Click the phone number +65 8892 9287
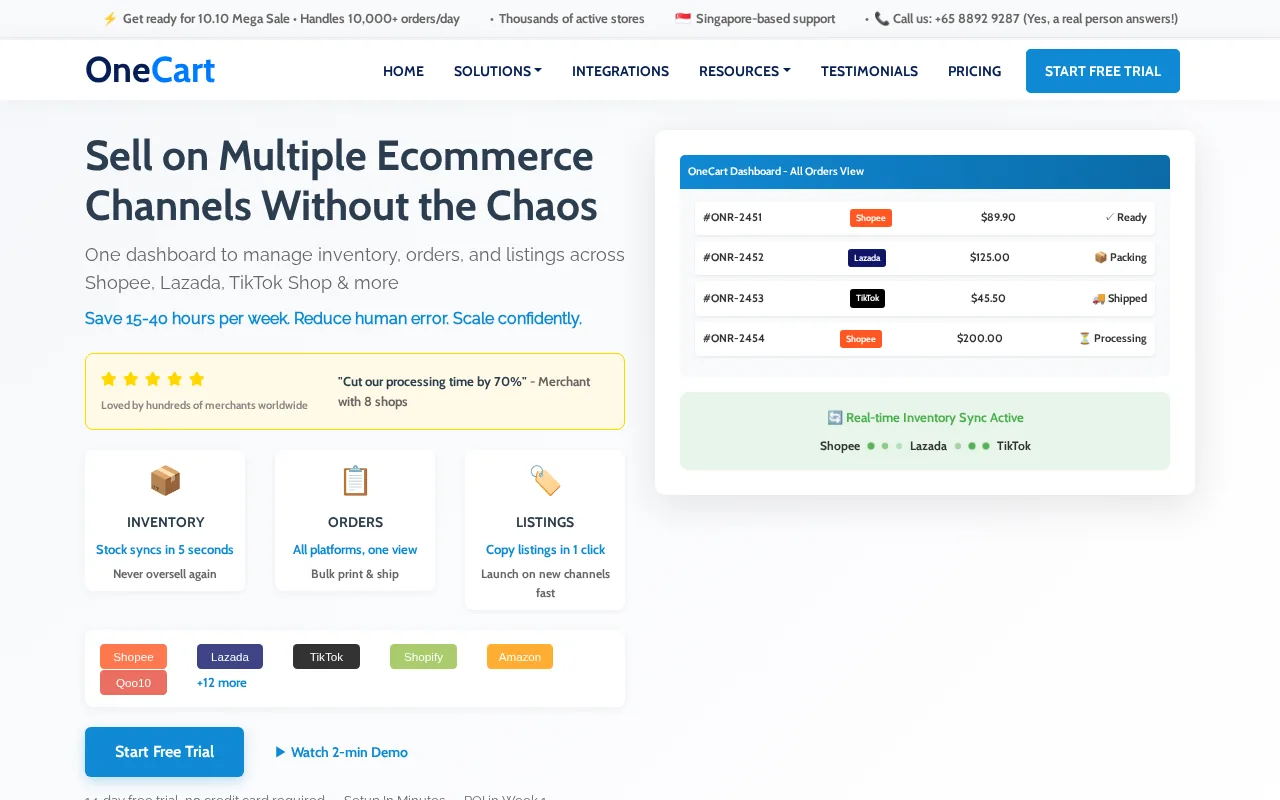1280x800 pixels. [977, 19]
